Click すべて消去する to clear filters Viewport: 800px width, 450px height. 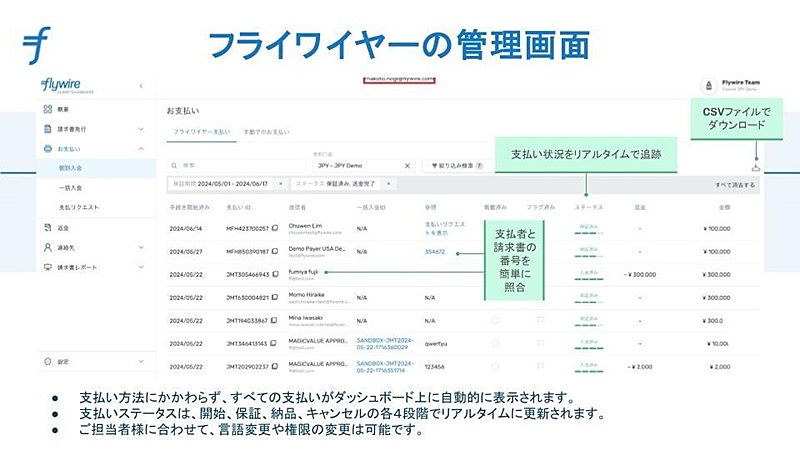[x=735, y=185]
